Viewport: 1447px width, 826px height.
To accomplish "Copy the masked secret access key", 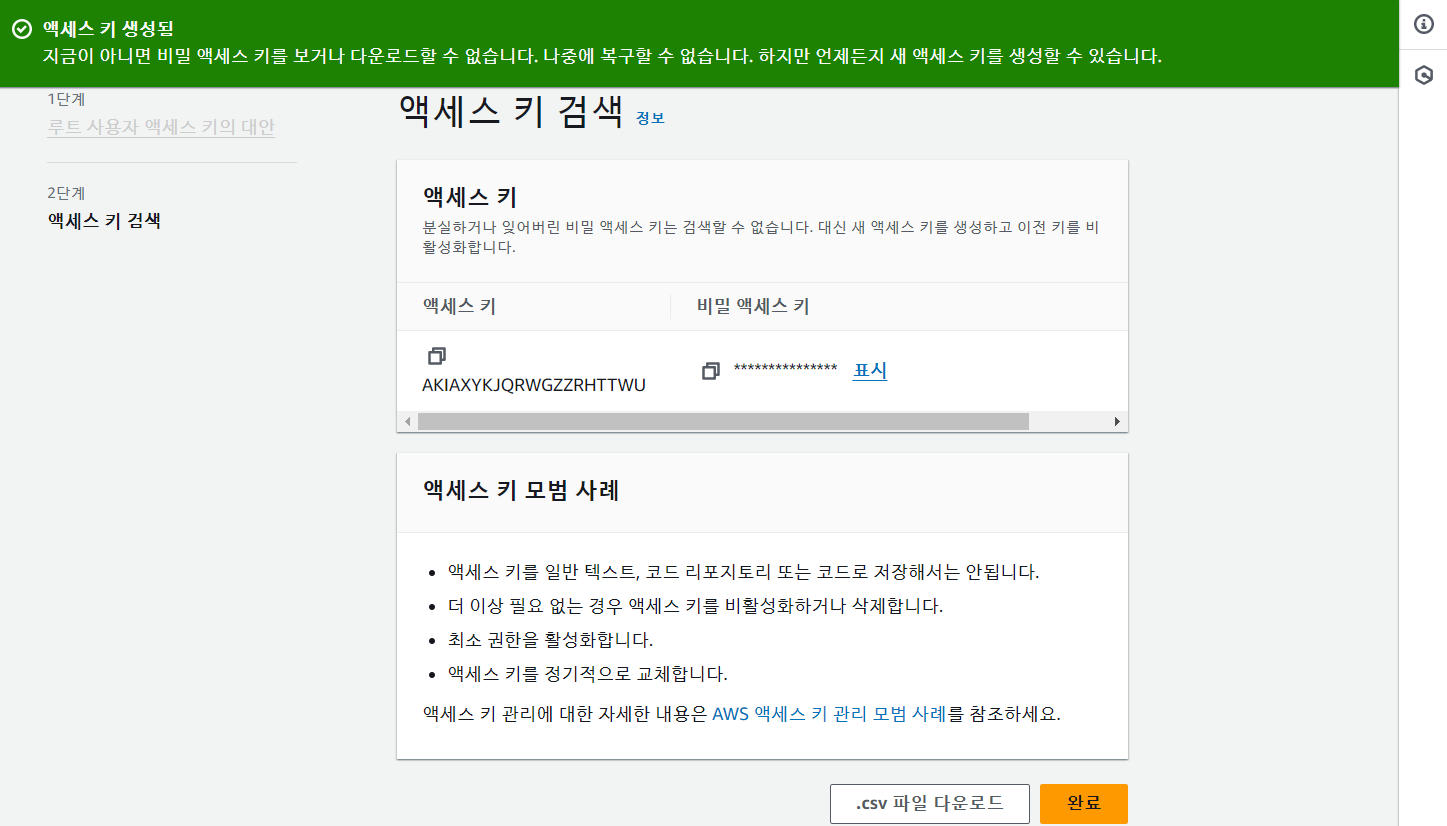I will (x=711, y=371).
